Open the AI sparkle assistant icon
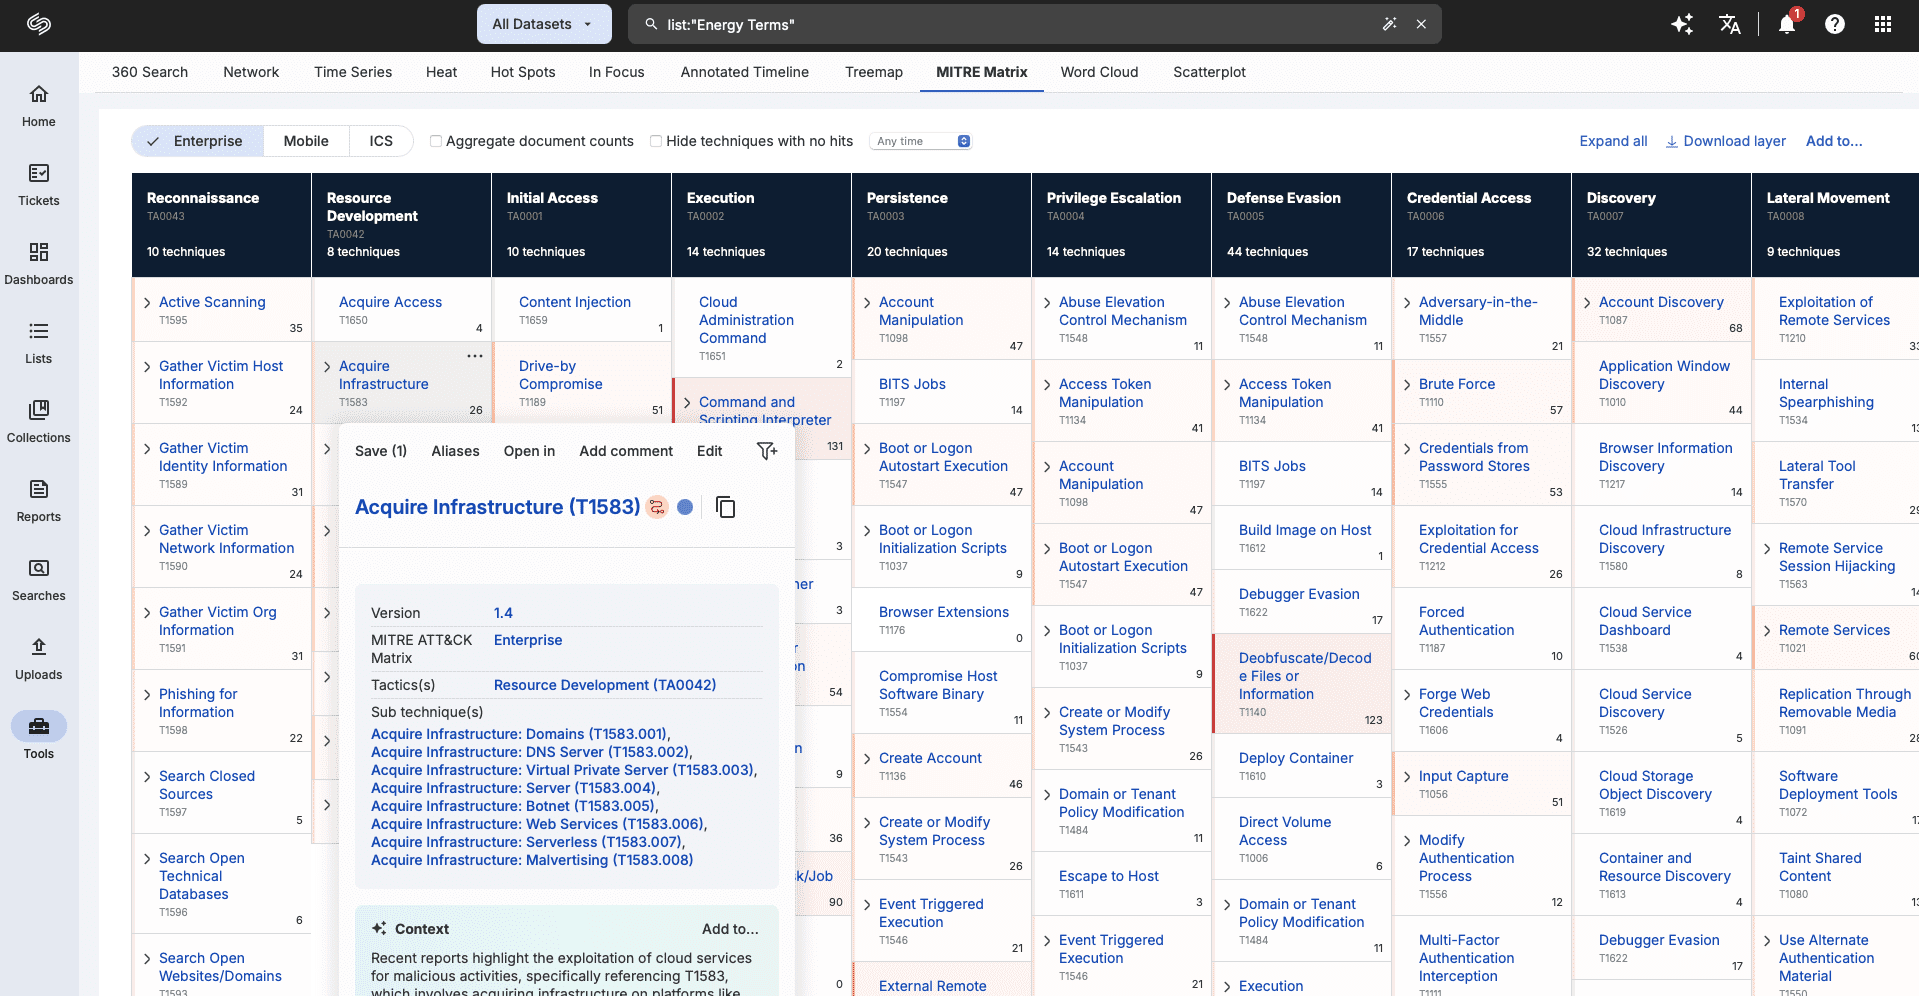The height and width of the screenshot is (996, 1919). [x=1682, y=24]
